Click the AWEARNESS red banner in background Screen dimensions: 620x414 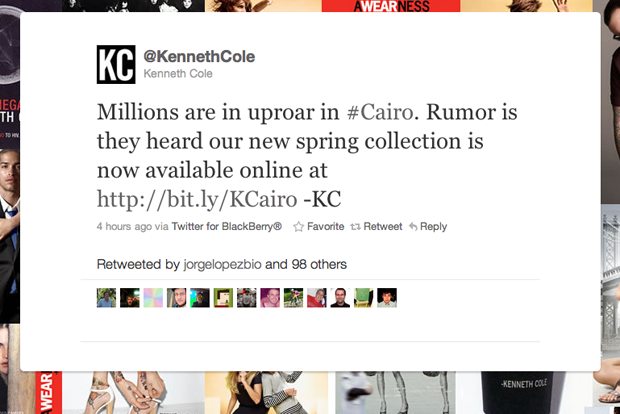(x=391, y=6)
